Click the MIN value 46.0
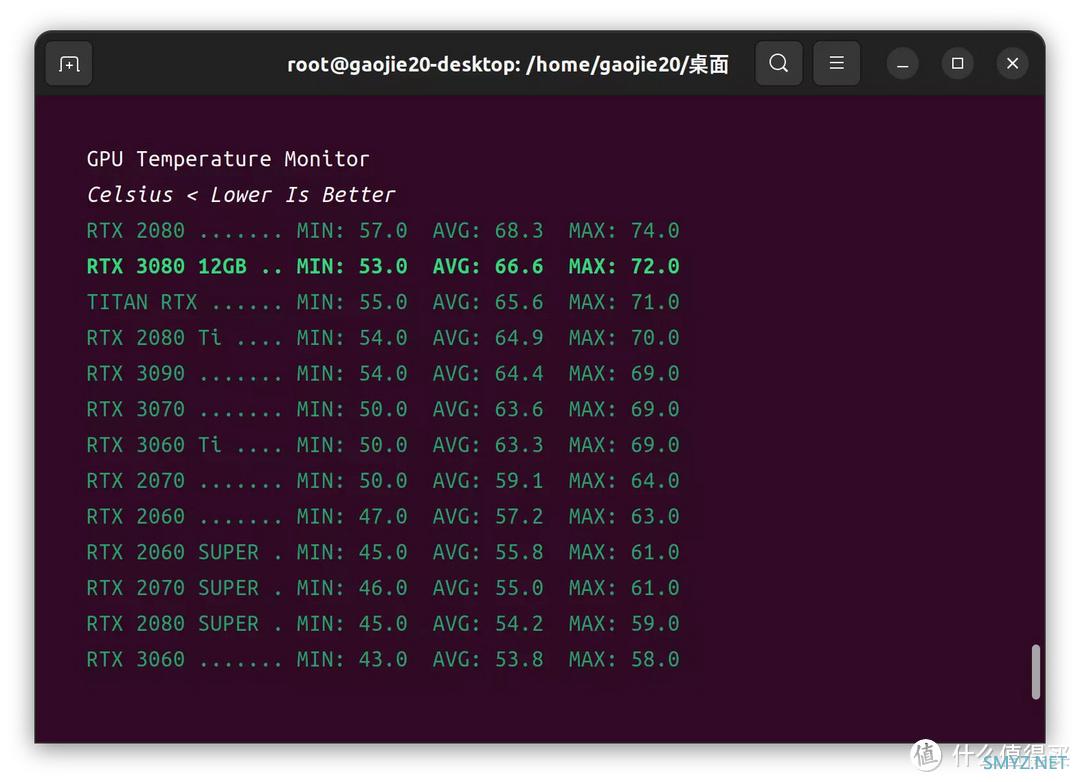The height and width of the screenshot is (782, 1080). (x=383, y=589)
